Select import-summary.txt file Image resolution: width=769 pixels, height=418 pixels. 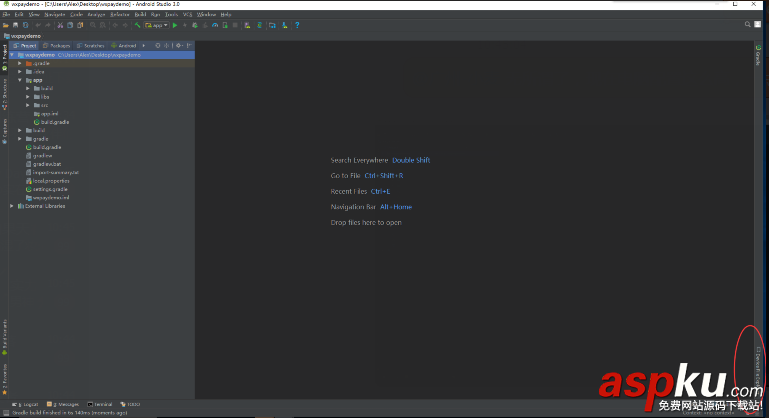[x=52, y=173]
